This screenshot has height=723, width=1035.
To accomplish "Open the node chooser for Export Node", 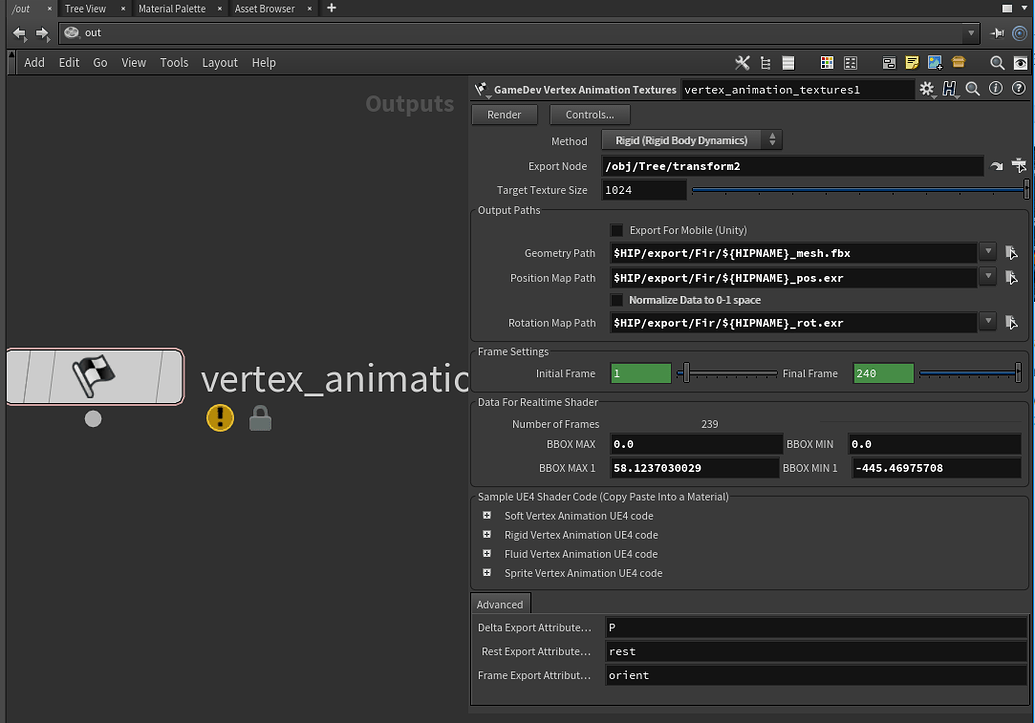I will [x=1019, y=165].
